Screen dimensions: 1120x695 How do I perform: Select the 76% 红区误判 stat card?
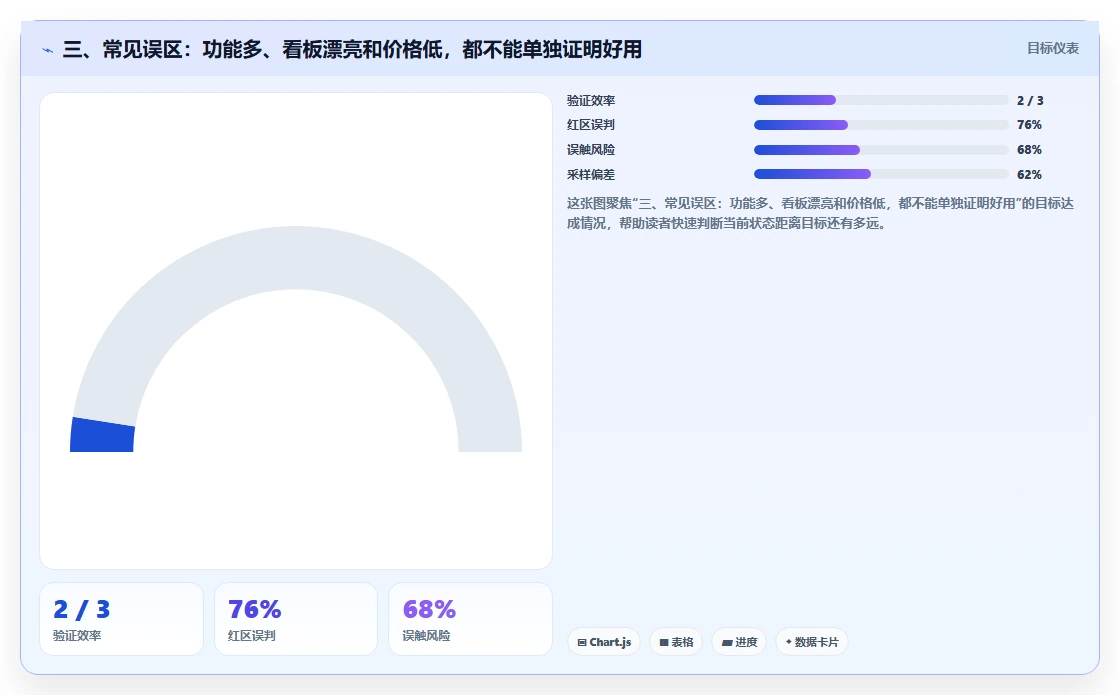pyautogui.click(x=296, y=619)
